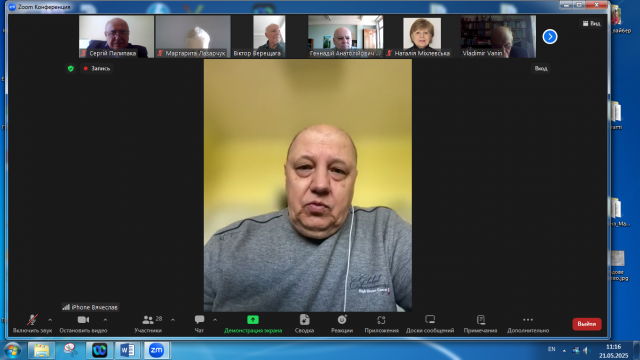Select Vladimir Vanin video thumbnail
Image resolution: width=640 pixels, height=360 pixels.
click(x=498, y=36)
